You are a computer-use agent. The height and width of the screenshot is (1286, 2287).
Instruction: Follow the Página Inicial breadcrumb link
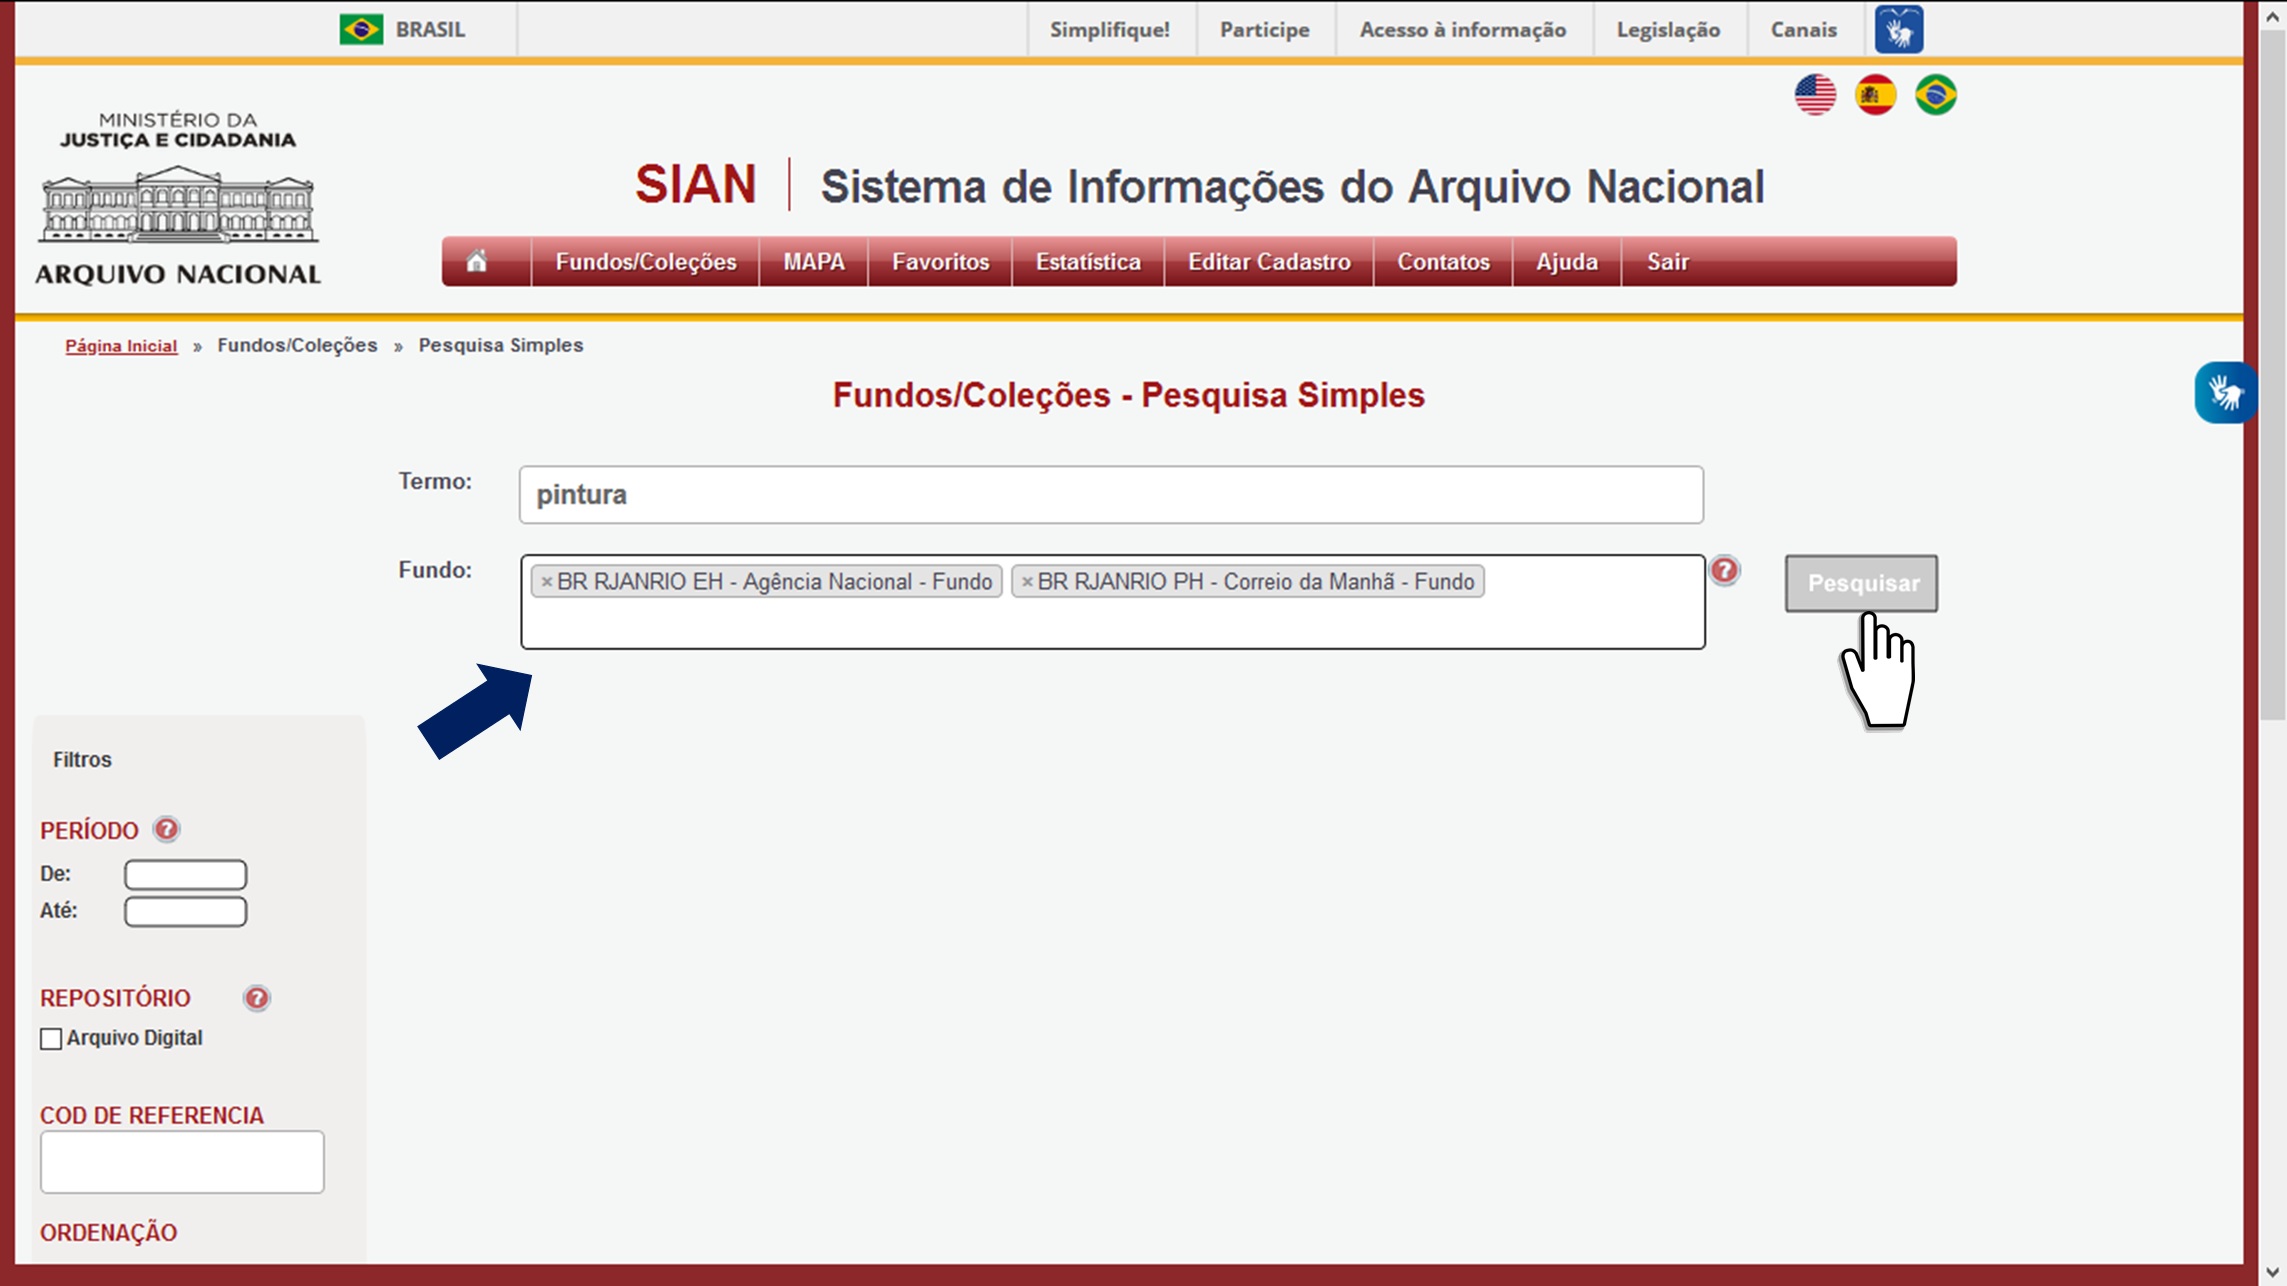120,344
